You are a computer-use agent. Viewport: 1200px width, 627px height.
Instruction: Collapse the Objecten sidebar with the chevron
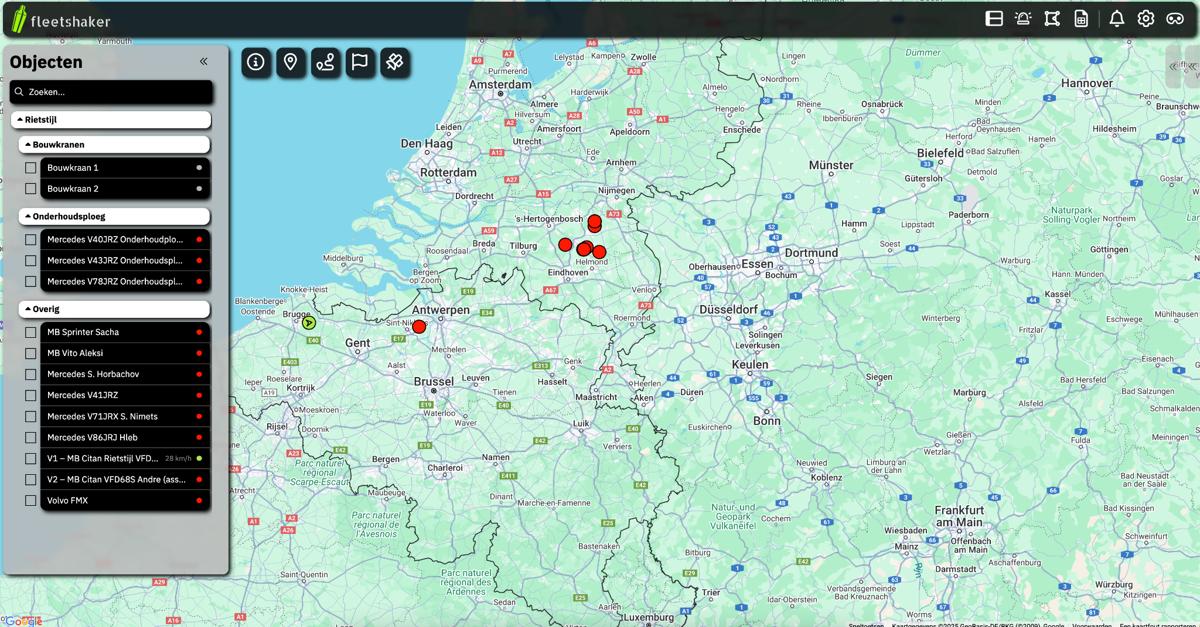pos(202,61)
